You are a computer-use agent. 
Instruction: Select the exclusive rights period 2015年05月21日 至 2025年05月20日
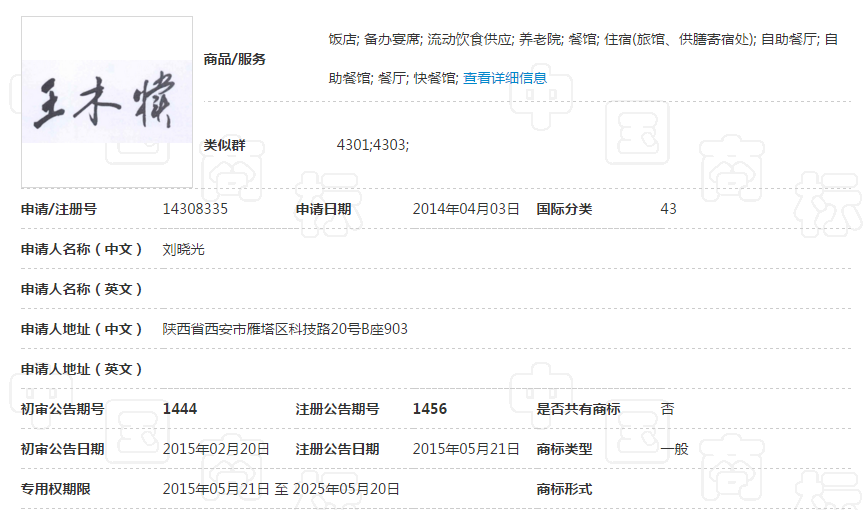pyautogui.click(x=281, y=489)
